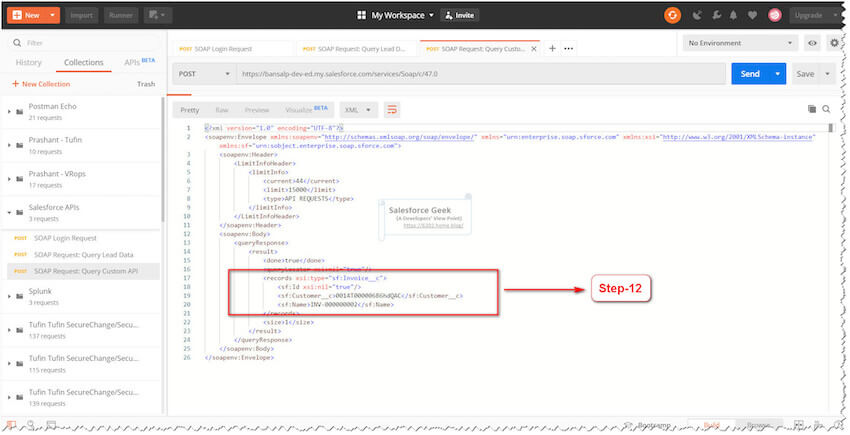The height and width of the screenshot is (435, 850).
Task: Switch to the Collections tab
Action: coord(83,62)
